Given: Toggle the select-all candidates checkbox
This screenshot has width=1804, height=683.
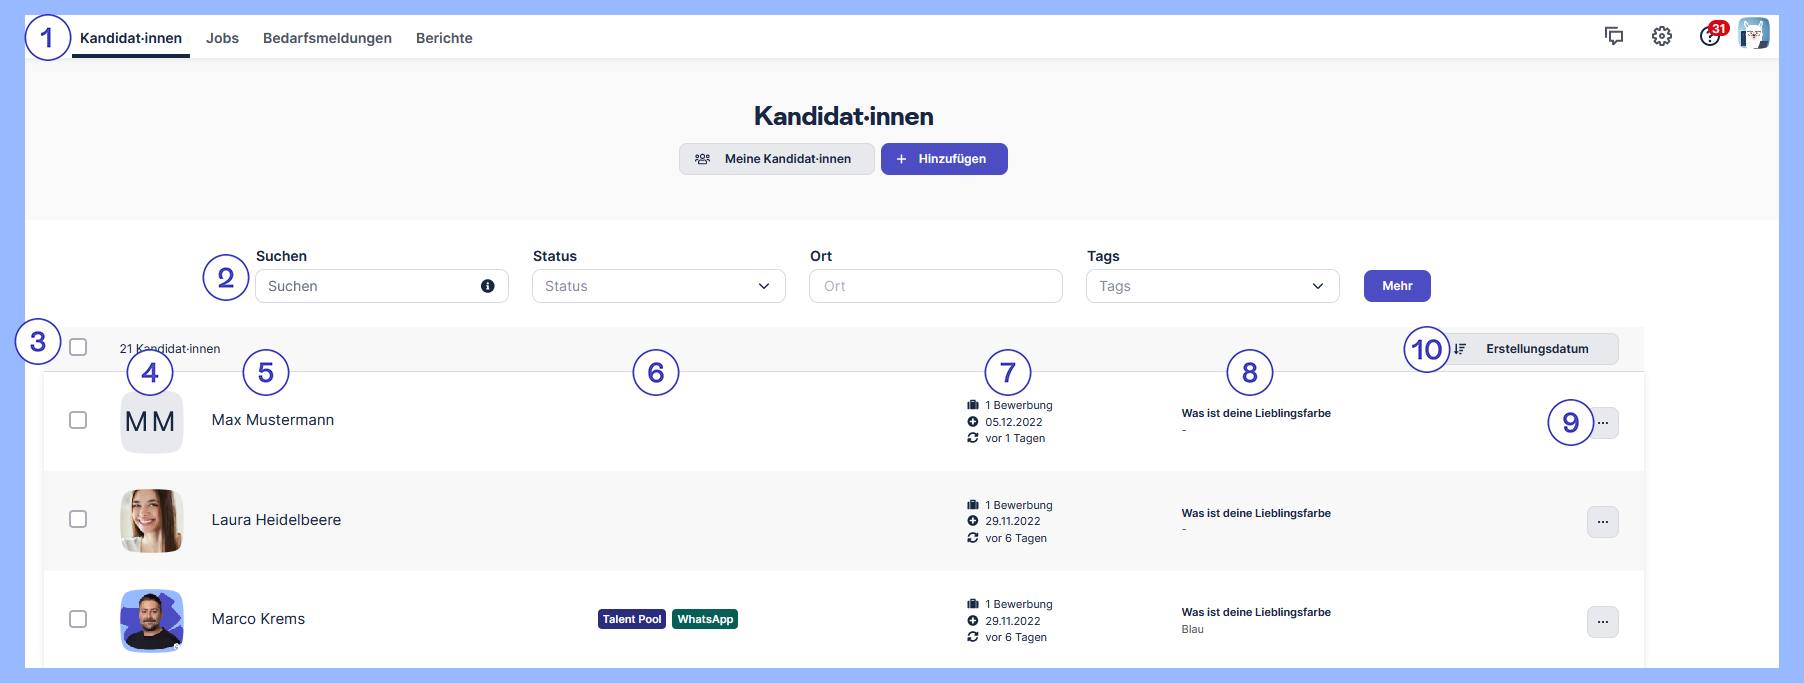Looking at the screenshot, I should [78, 347].
